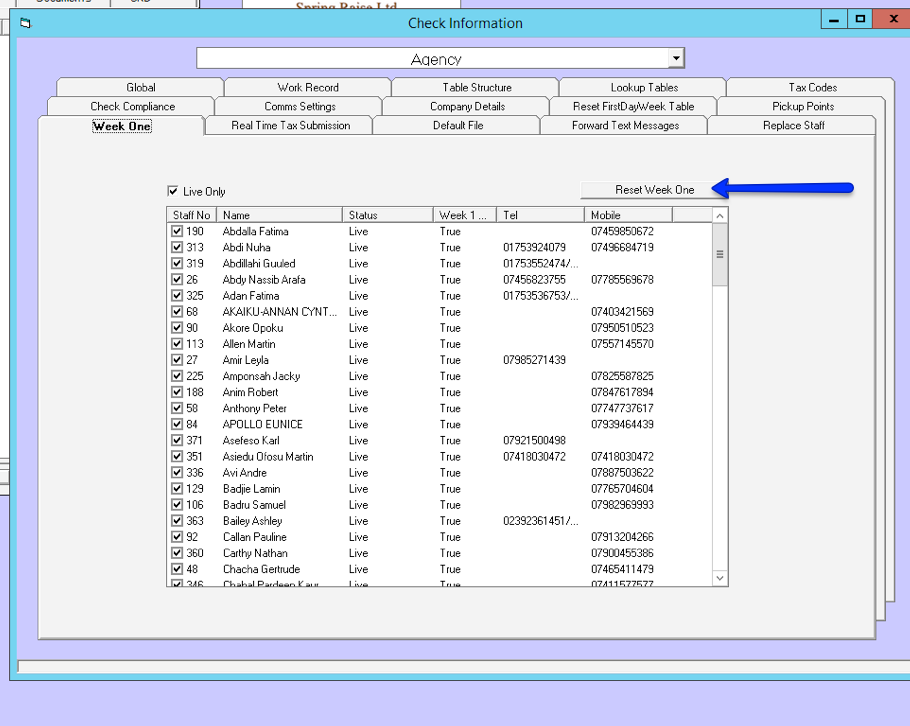Sort by the Mobile column header
Viewport: 910px width, 726px height.
click(628, 215)
